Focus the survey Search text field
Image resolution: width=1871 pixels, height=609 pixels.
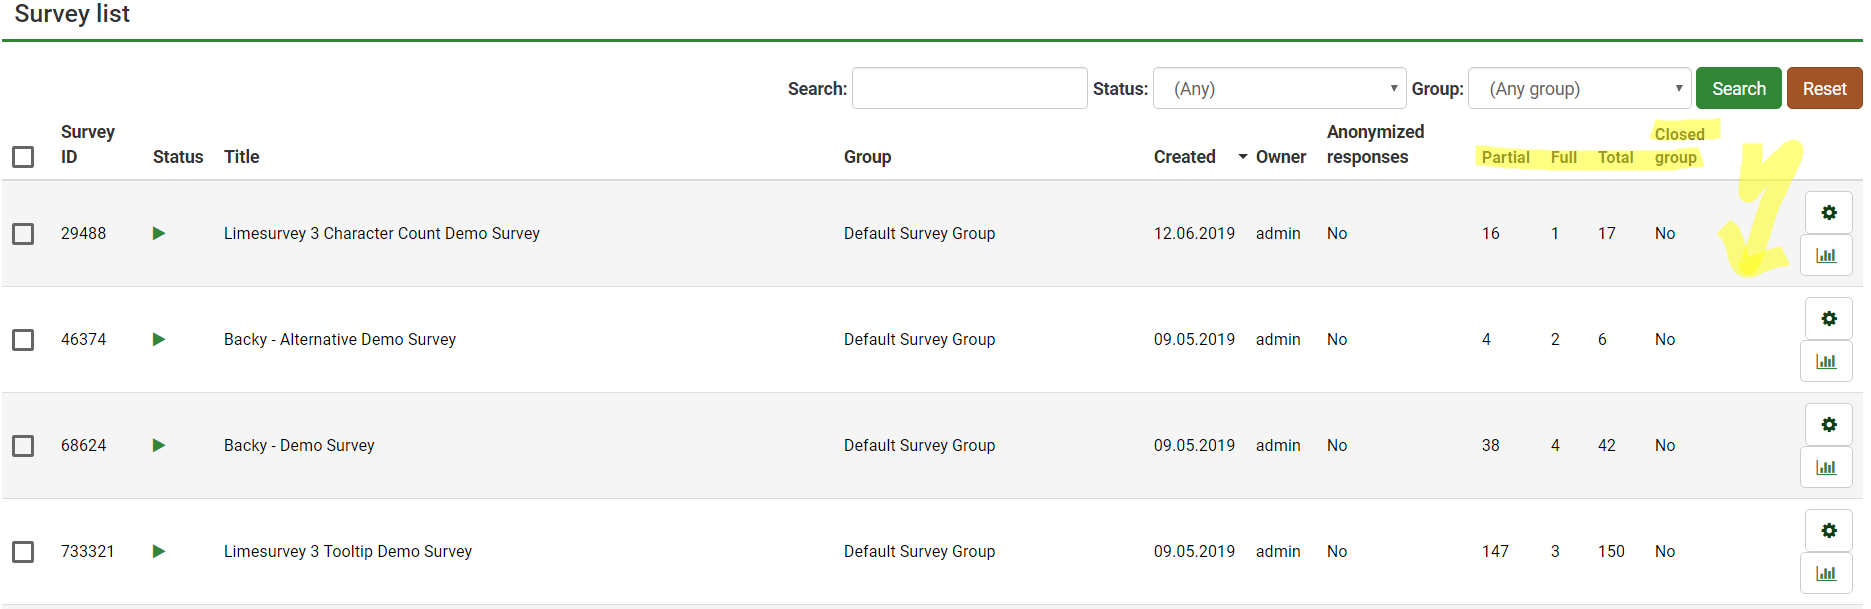tap(969, 89)
